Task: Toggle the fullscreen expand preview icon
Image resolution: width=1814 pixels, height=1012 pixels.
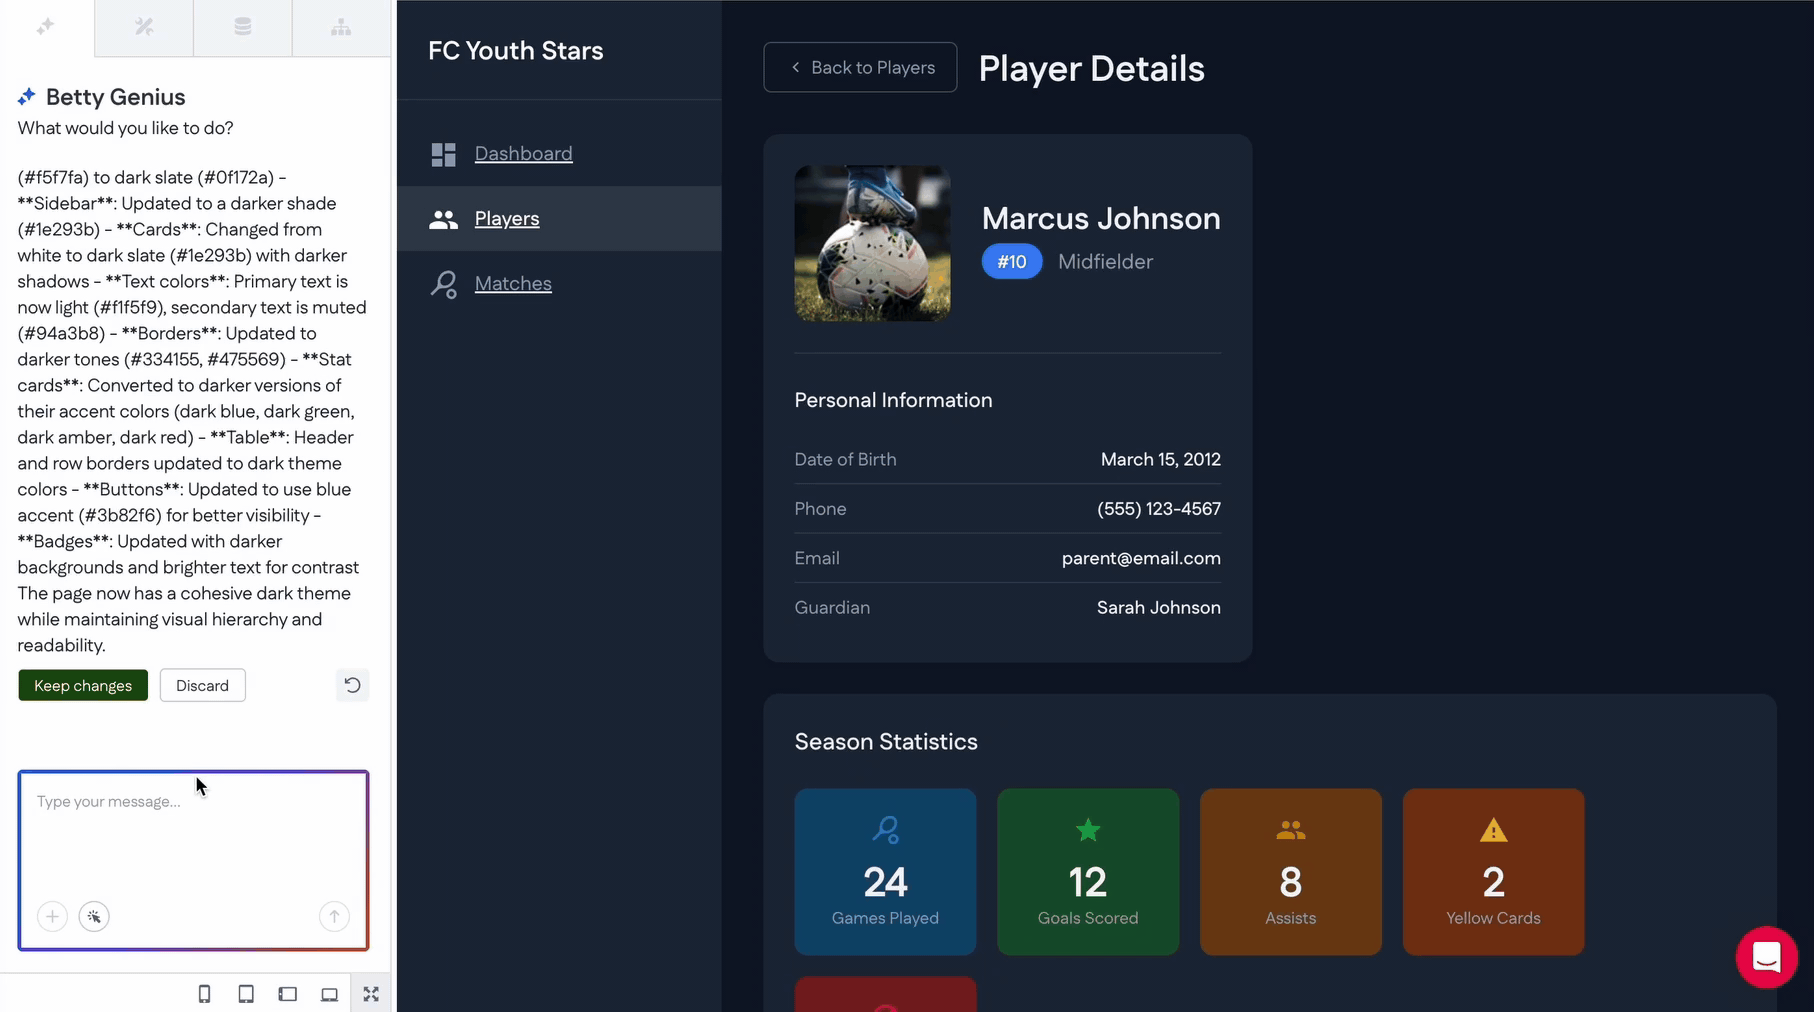Action: click(x=371, y=994)
